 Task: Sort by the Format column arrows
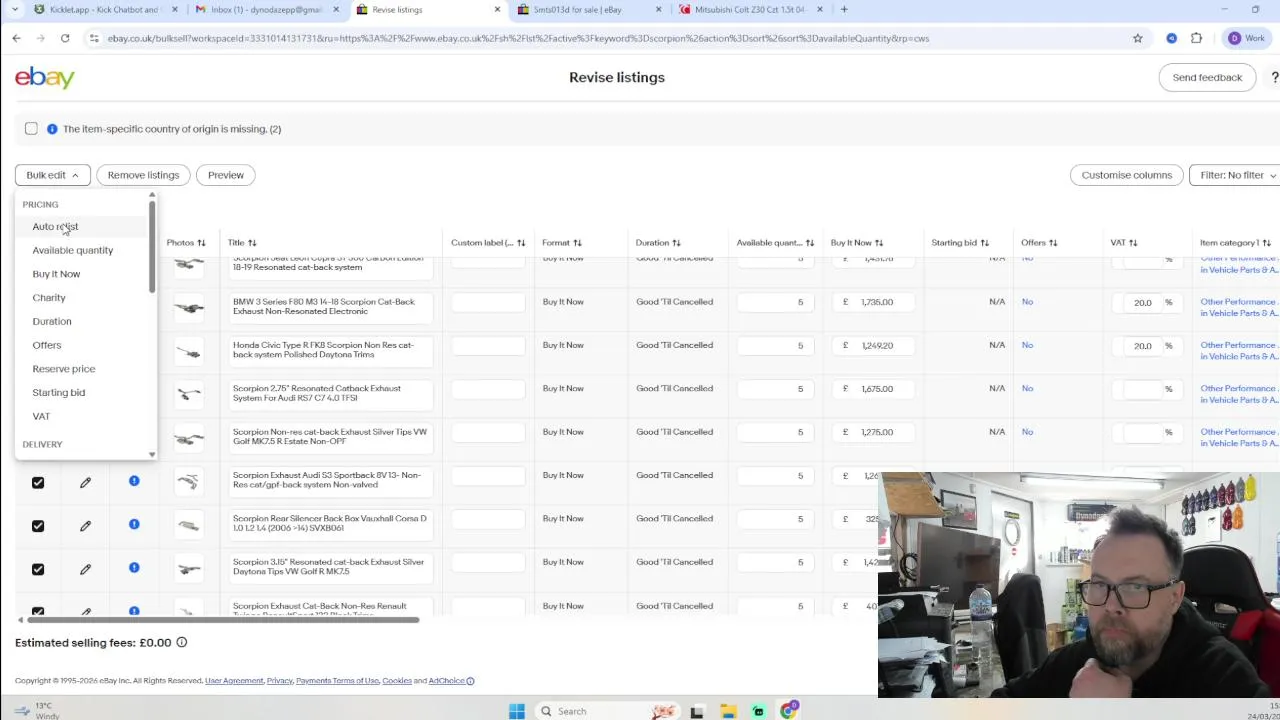coord(577,243)
